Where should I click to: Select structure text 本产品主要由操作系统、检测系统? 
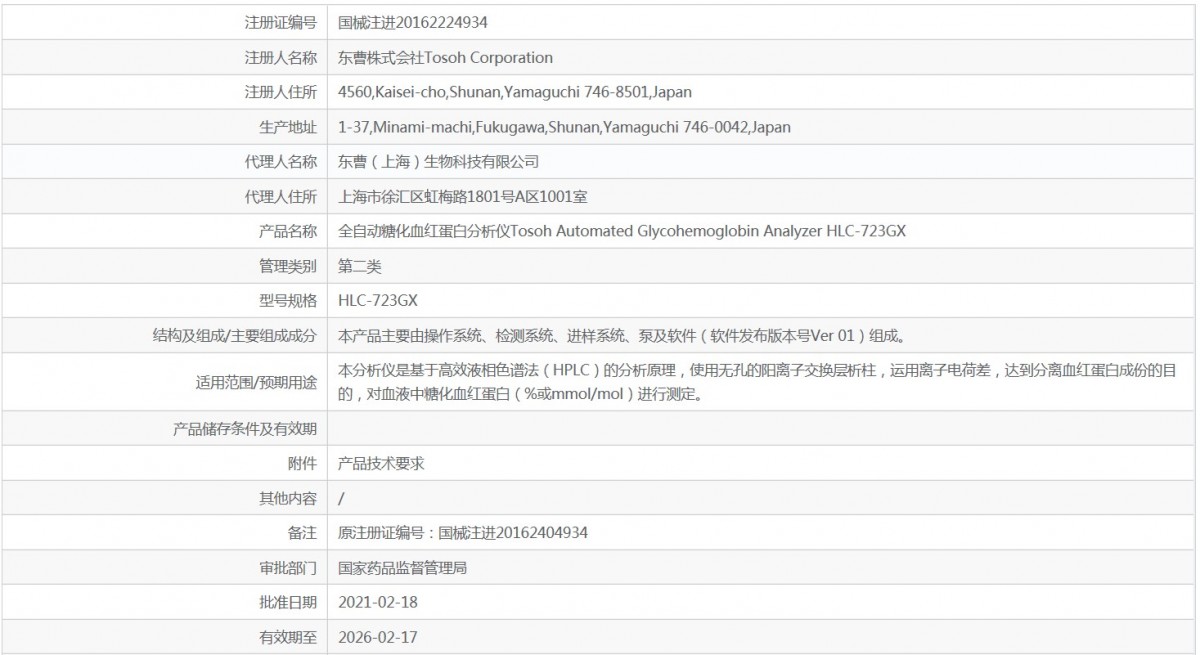point(446,336)
